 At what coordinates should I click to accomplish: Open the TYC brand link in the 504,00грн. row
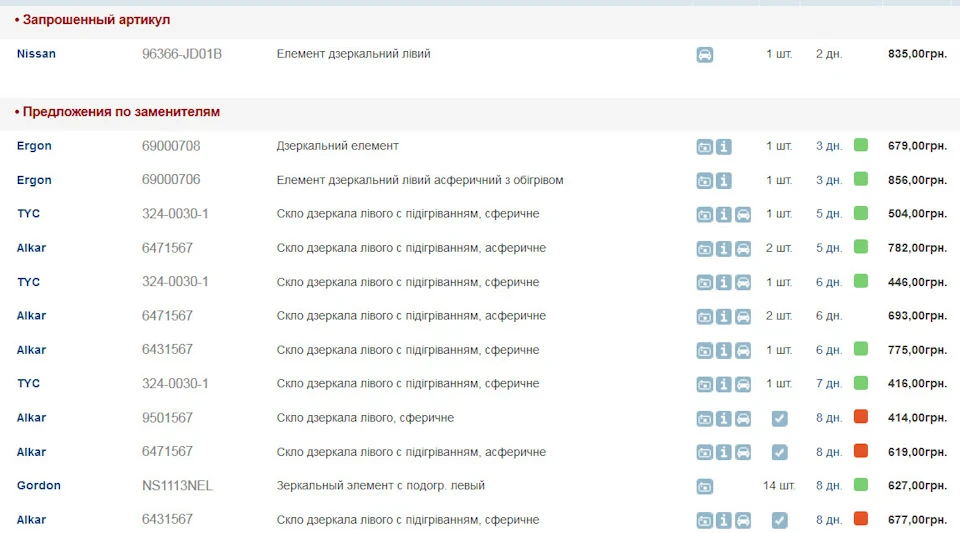28,214
